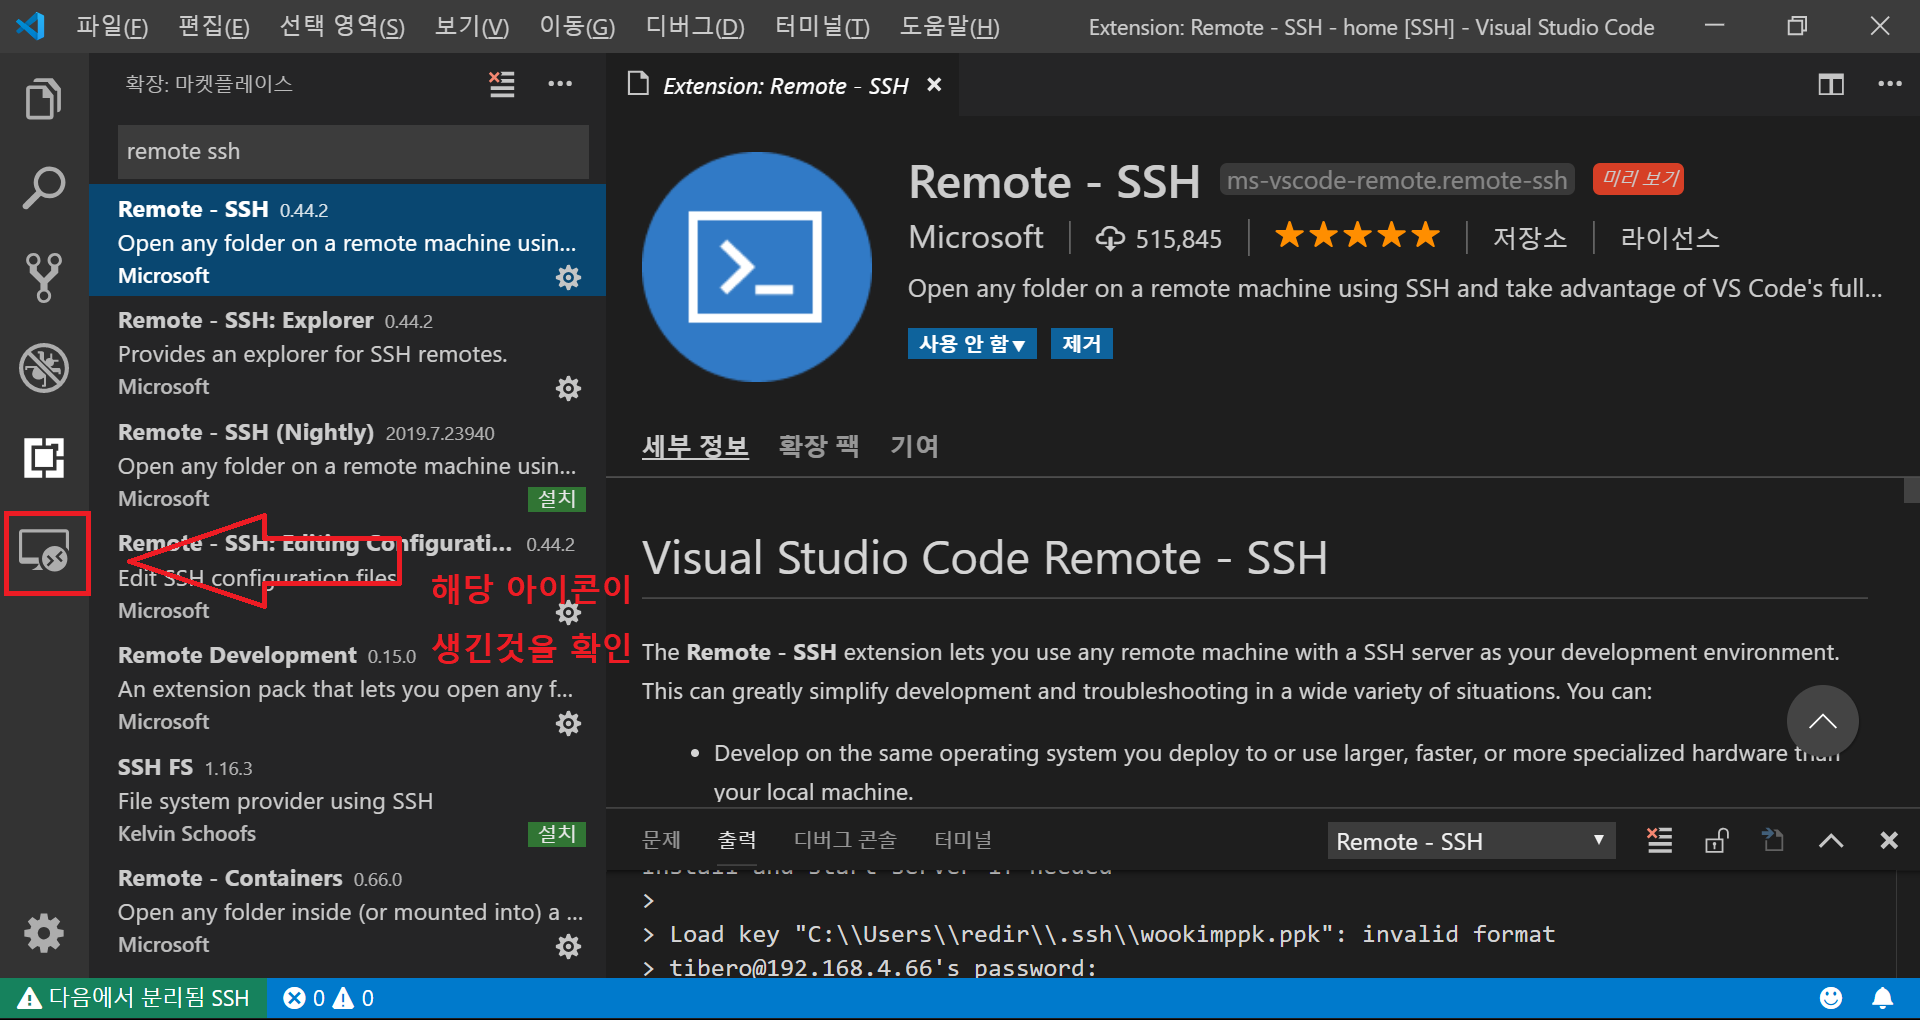Clear the output panel
Image resolution: width=1920 pixels, height=1020 pixels.
click(x=1659, y=840)
